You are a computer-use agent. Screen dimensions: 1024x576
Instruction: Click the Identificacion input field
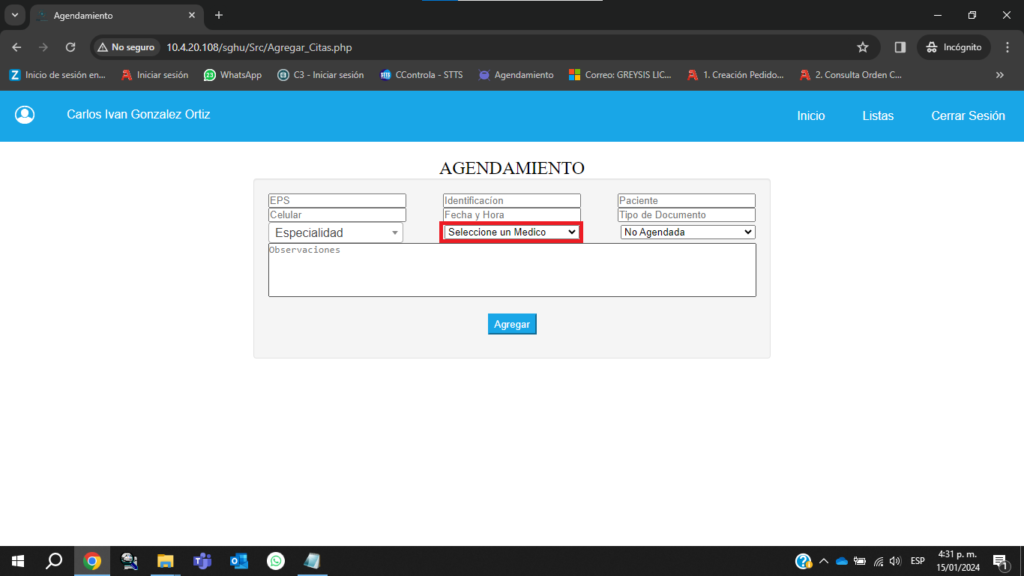511,201
